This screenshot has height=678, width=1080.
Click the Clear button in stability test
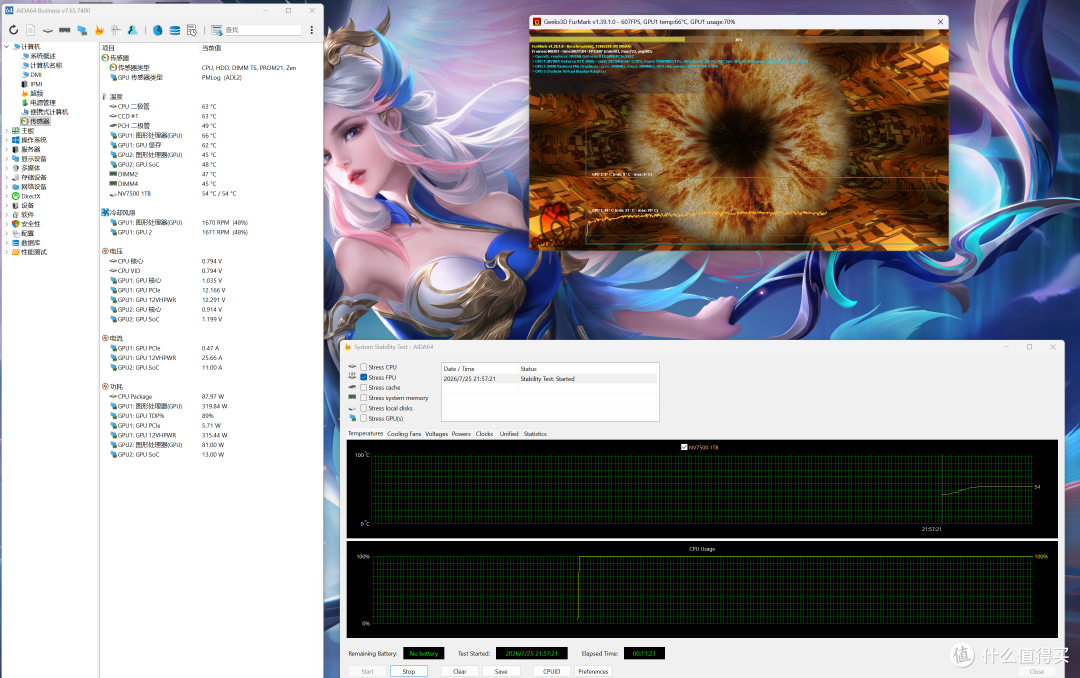[459, 671]
